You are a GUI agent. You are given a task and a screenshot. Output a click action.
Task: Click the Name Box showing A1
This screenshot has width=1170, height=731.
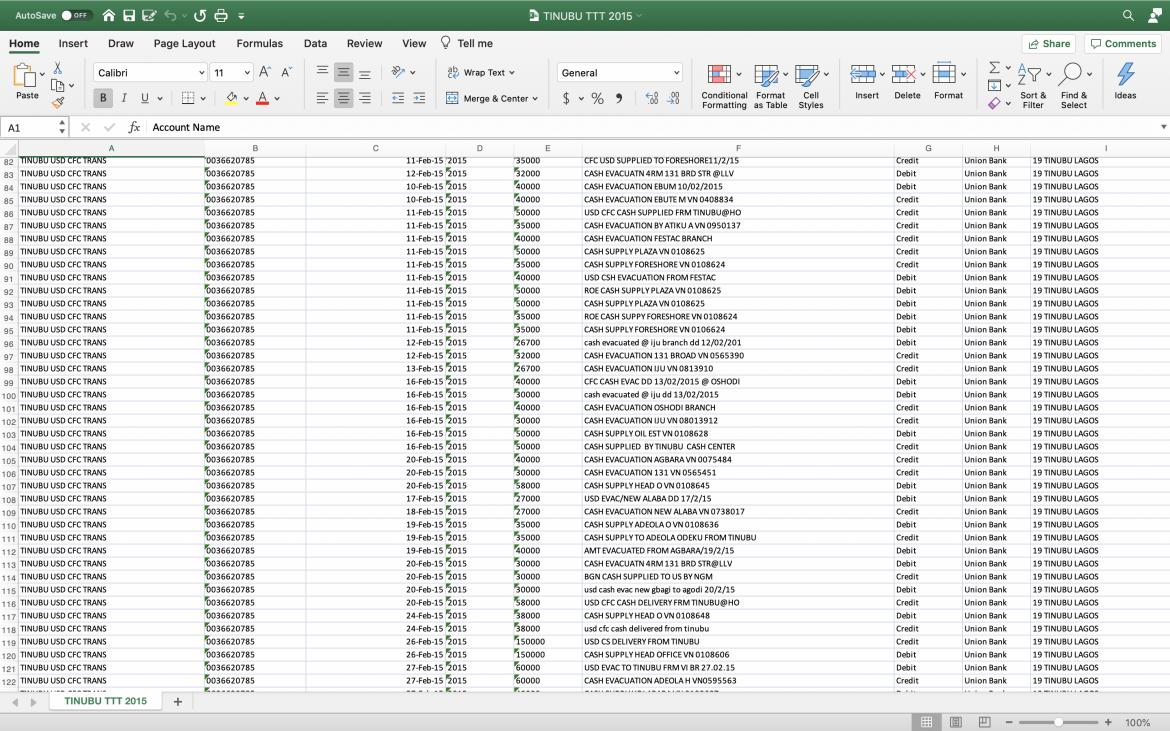click(x=30, y=128)
